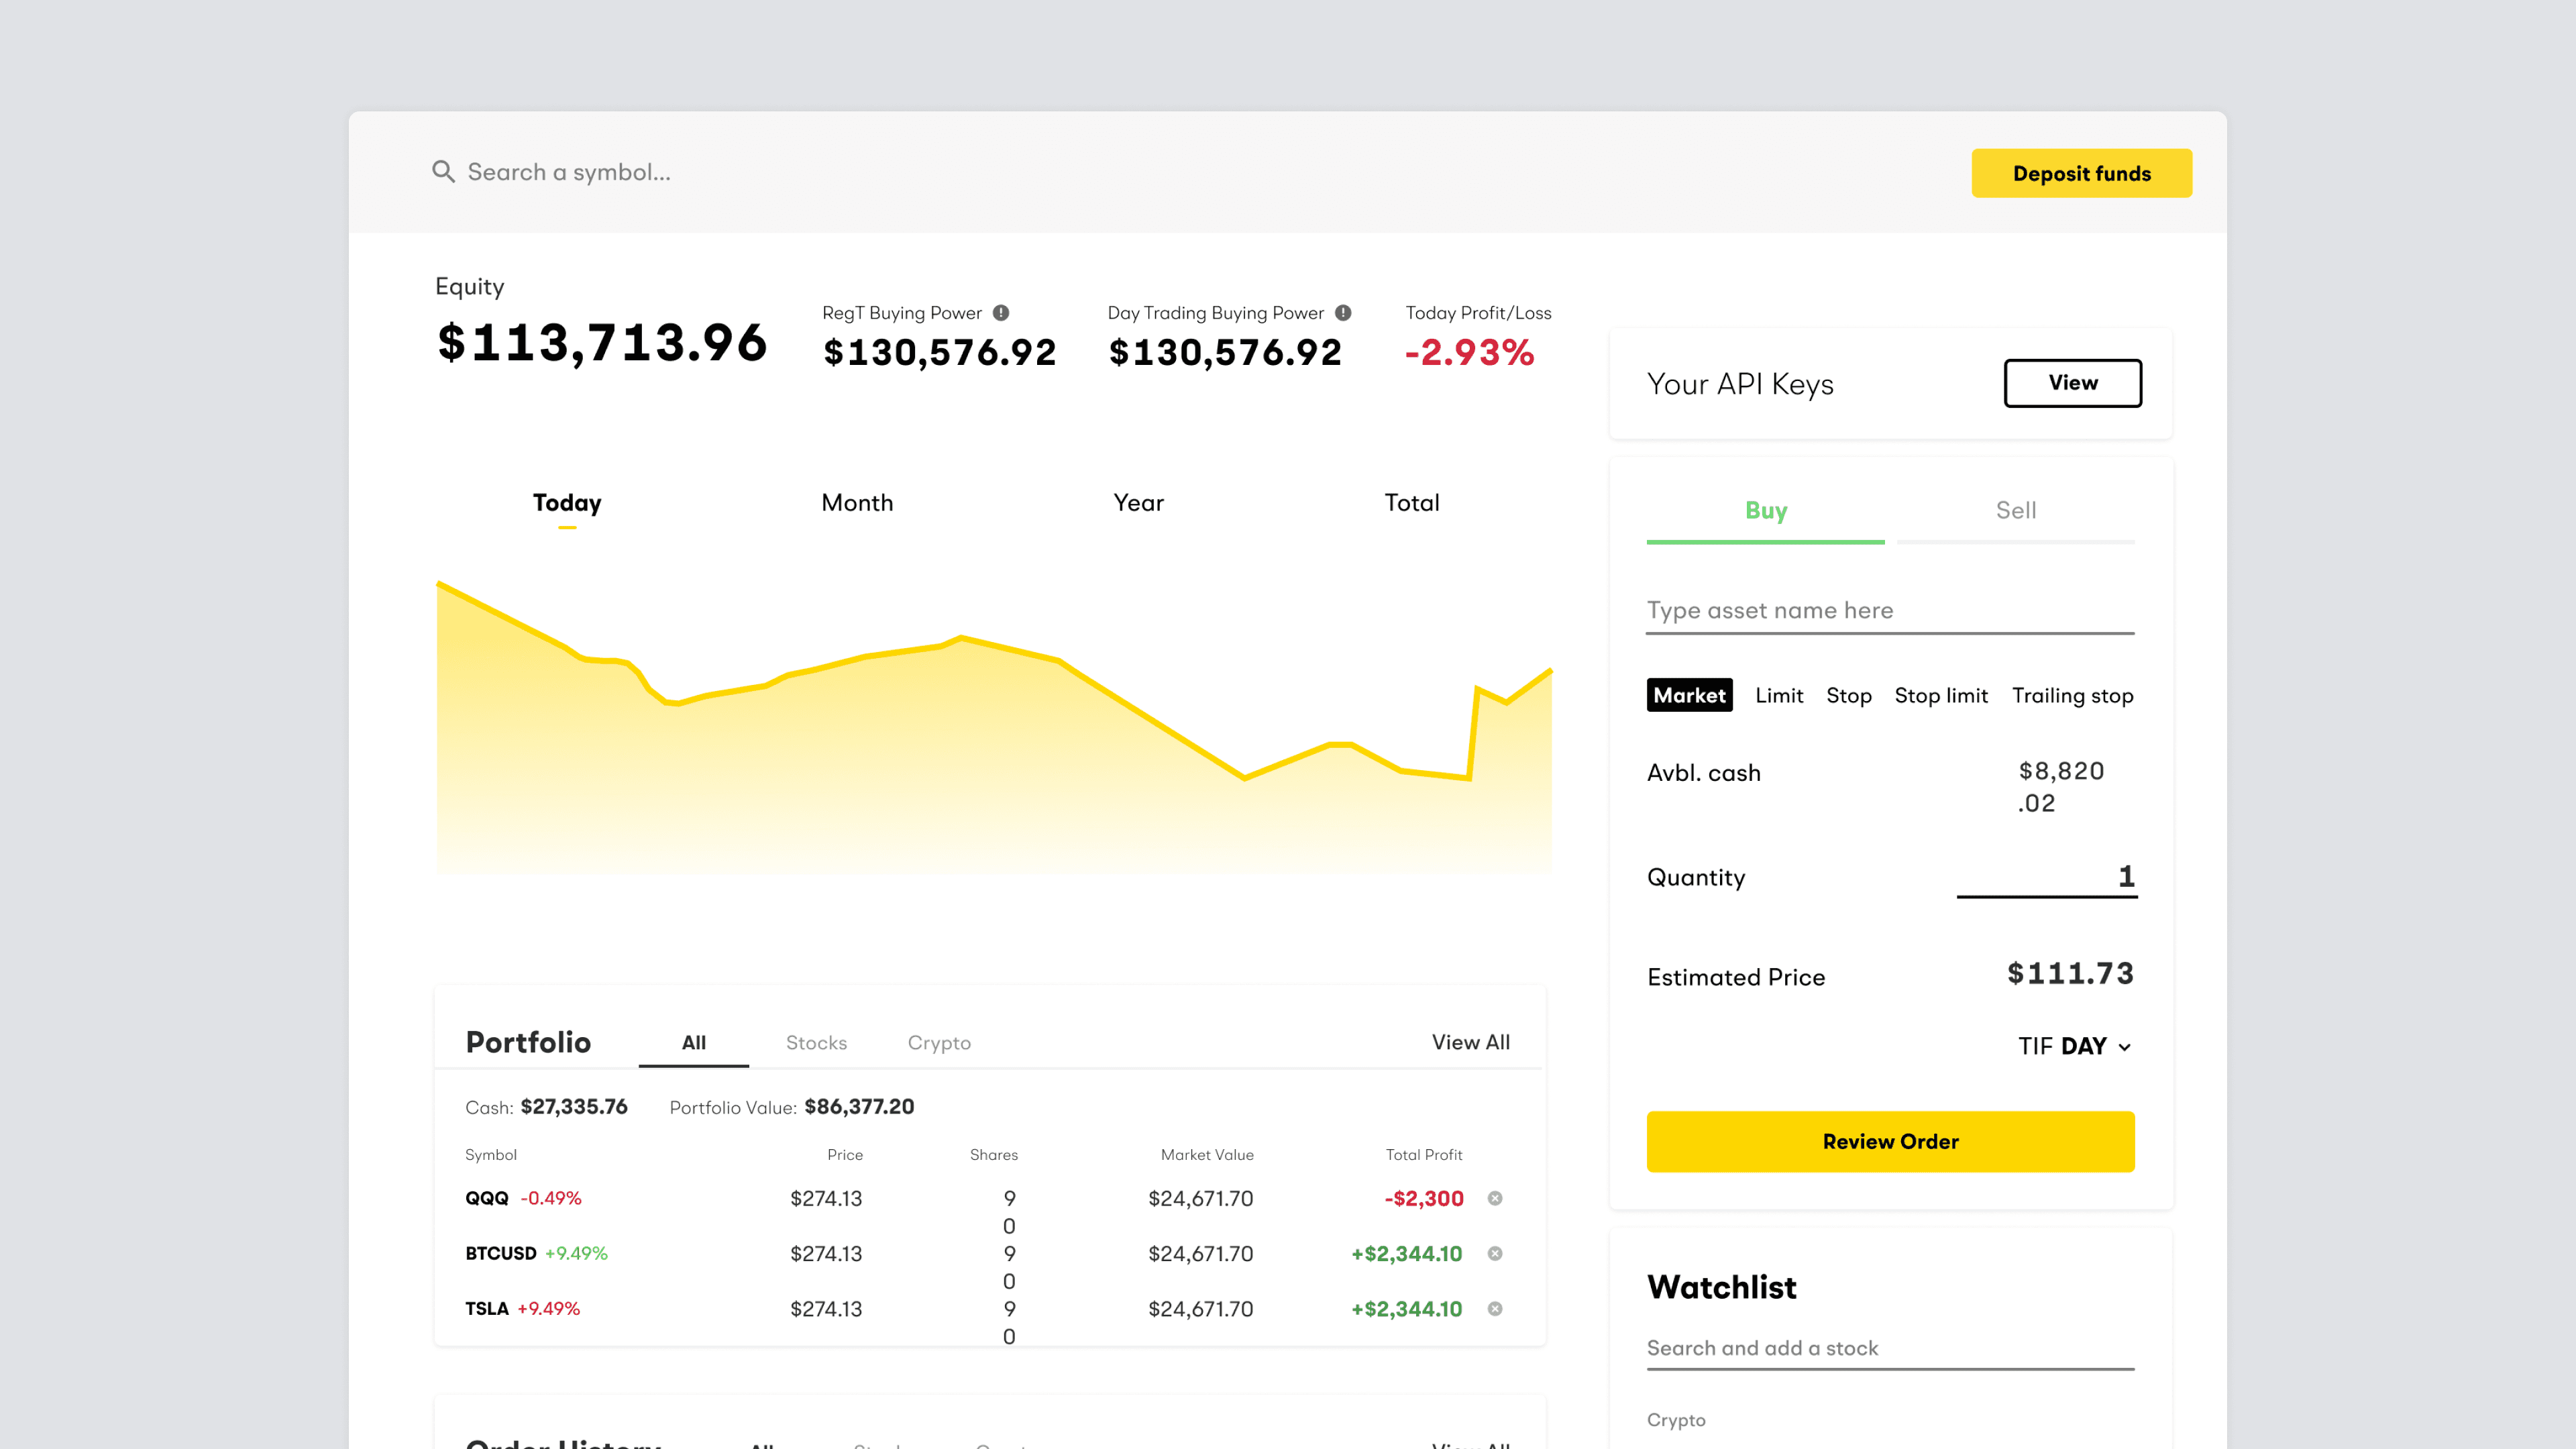Open RegT Buying Power info icon
Viewport: 2576px width, 1449px height.
[1001, 313]
